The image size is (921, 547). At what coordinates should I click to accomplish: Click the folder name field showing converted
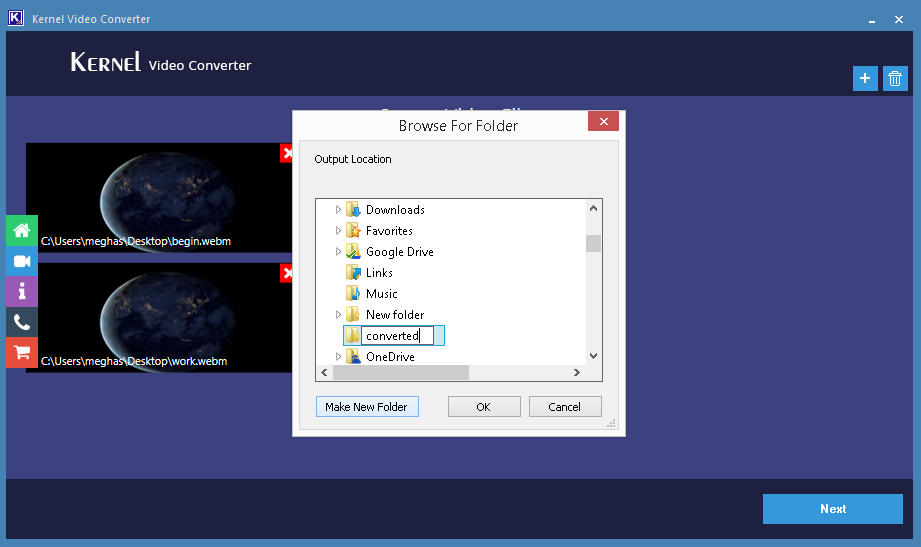click(397, 335)
